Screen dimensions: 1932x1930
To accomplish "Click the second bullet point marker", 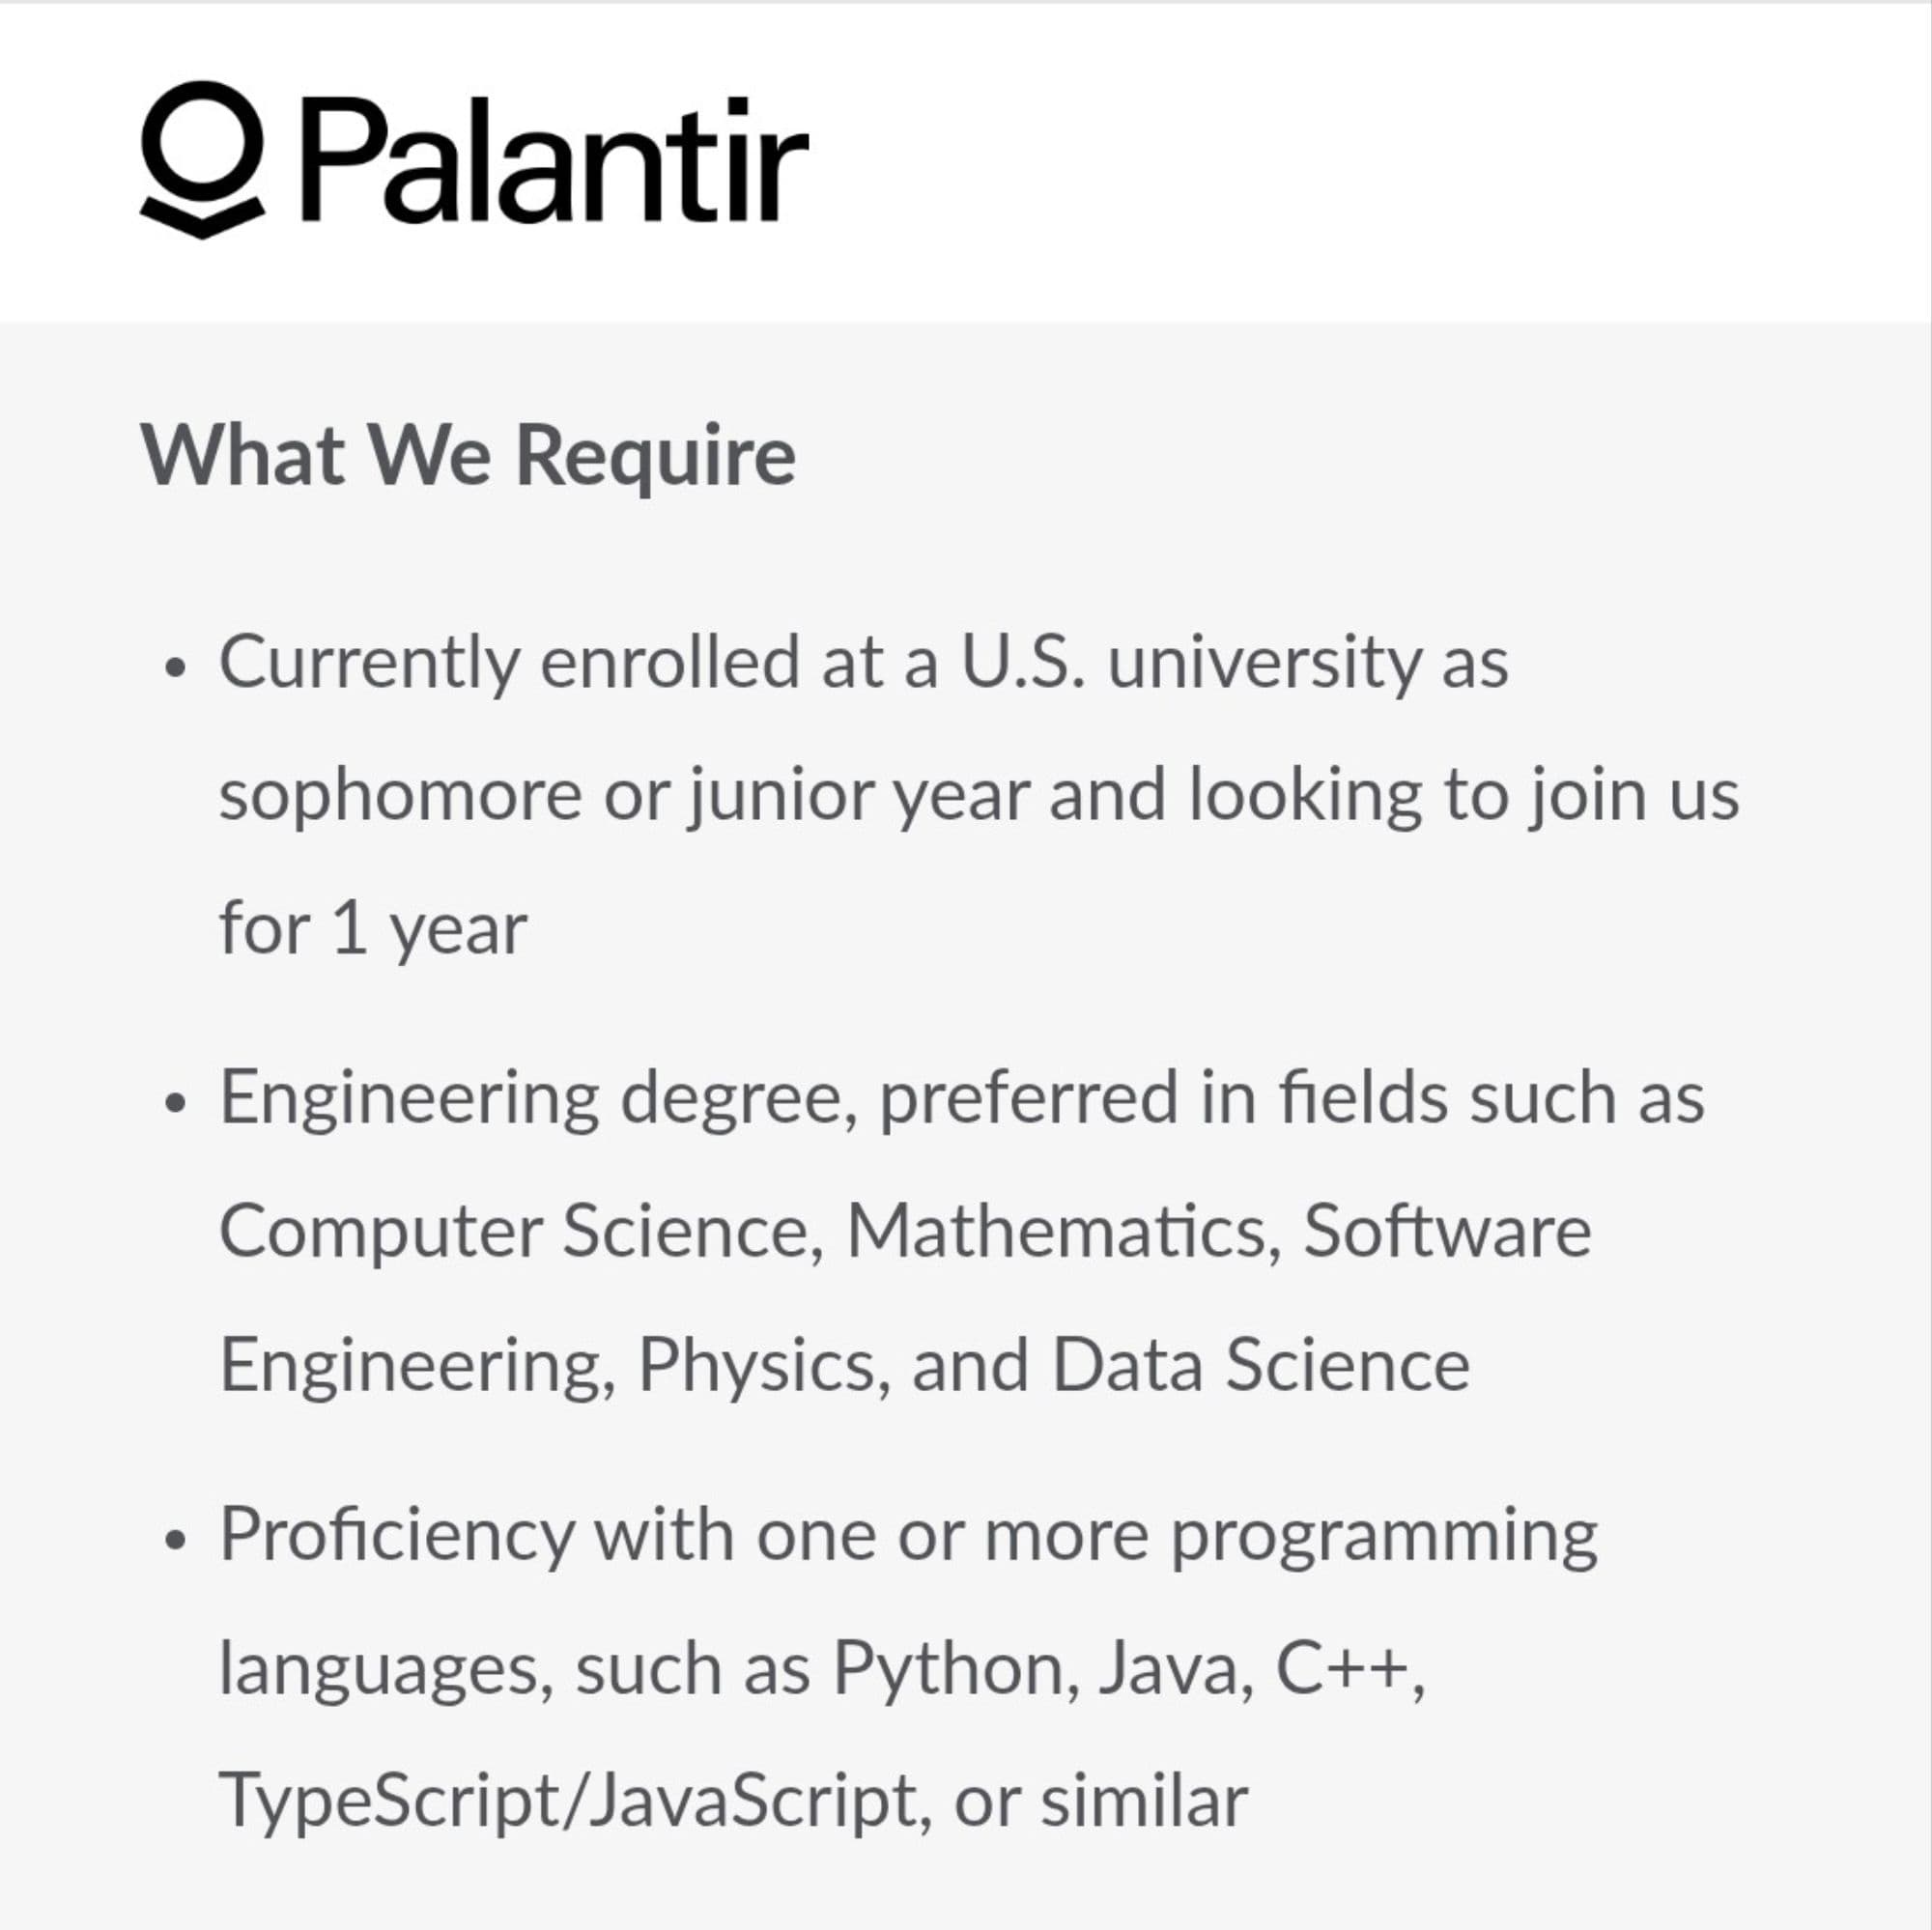I will [176, 1103].
